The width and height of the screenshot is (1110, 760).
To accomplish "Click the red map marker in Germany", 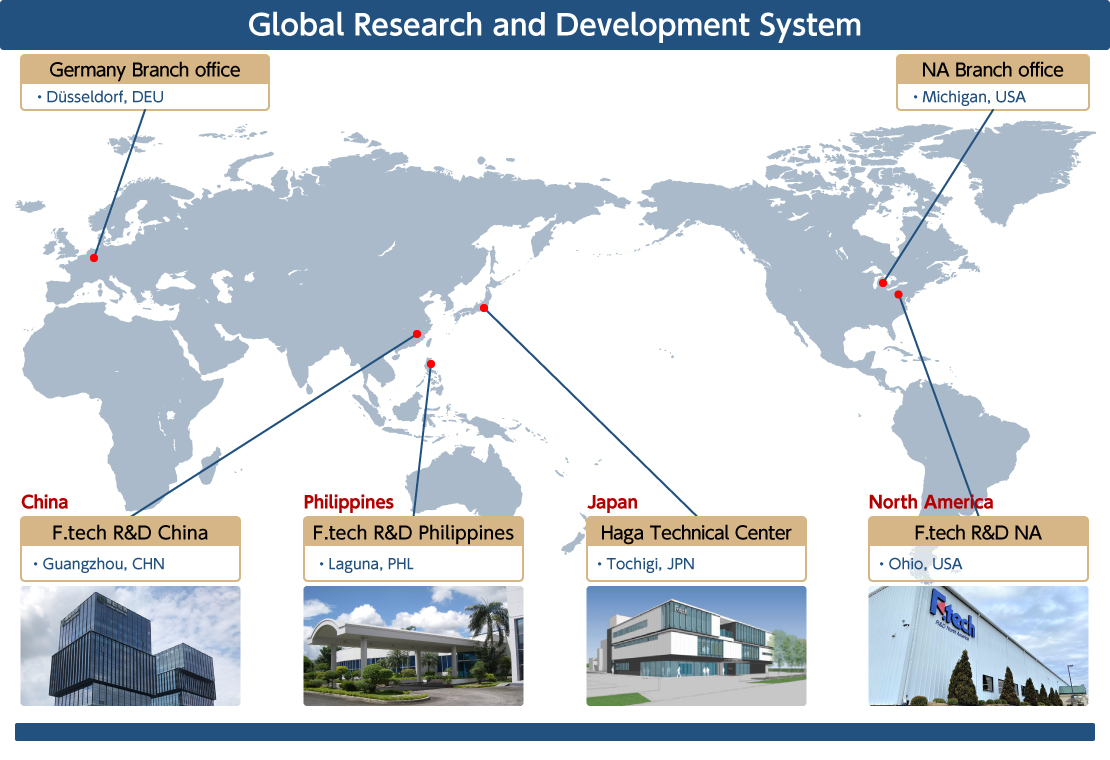I will (93, 258).
